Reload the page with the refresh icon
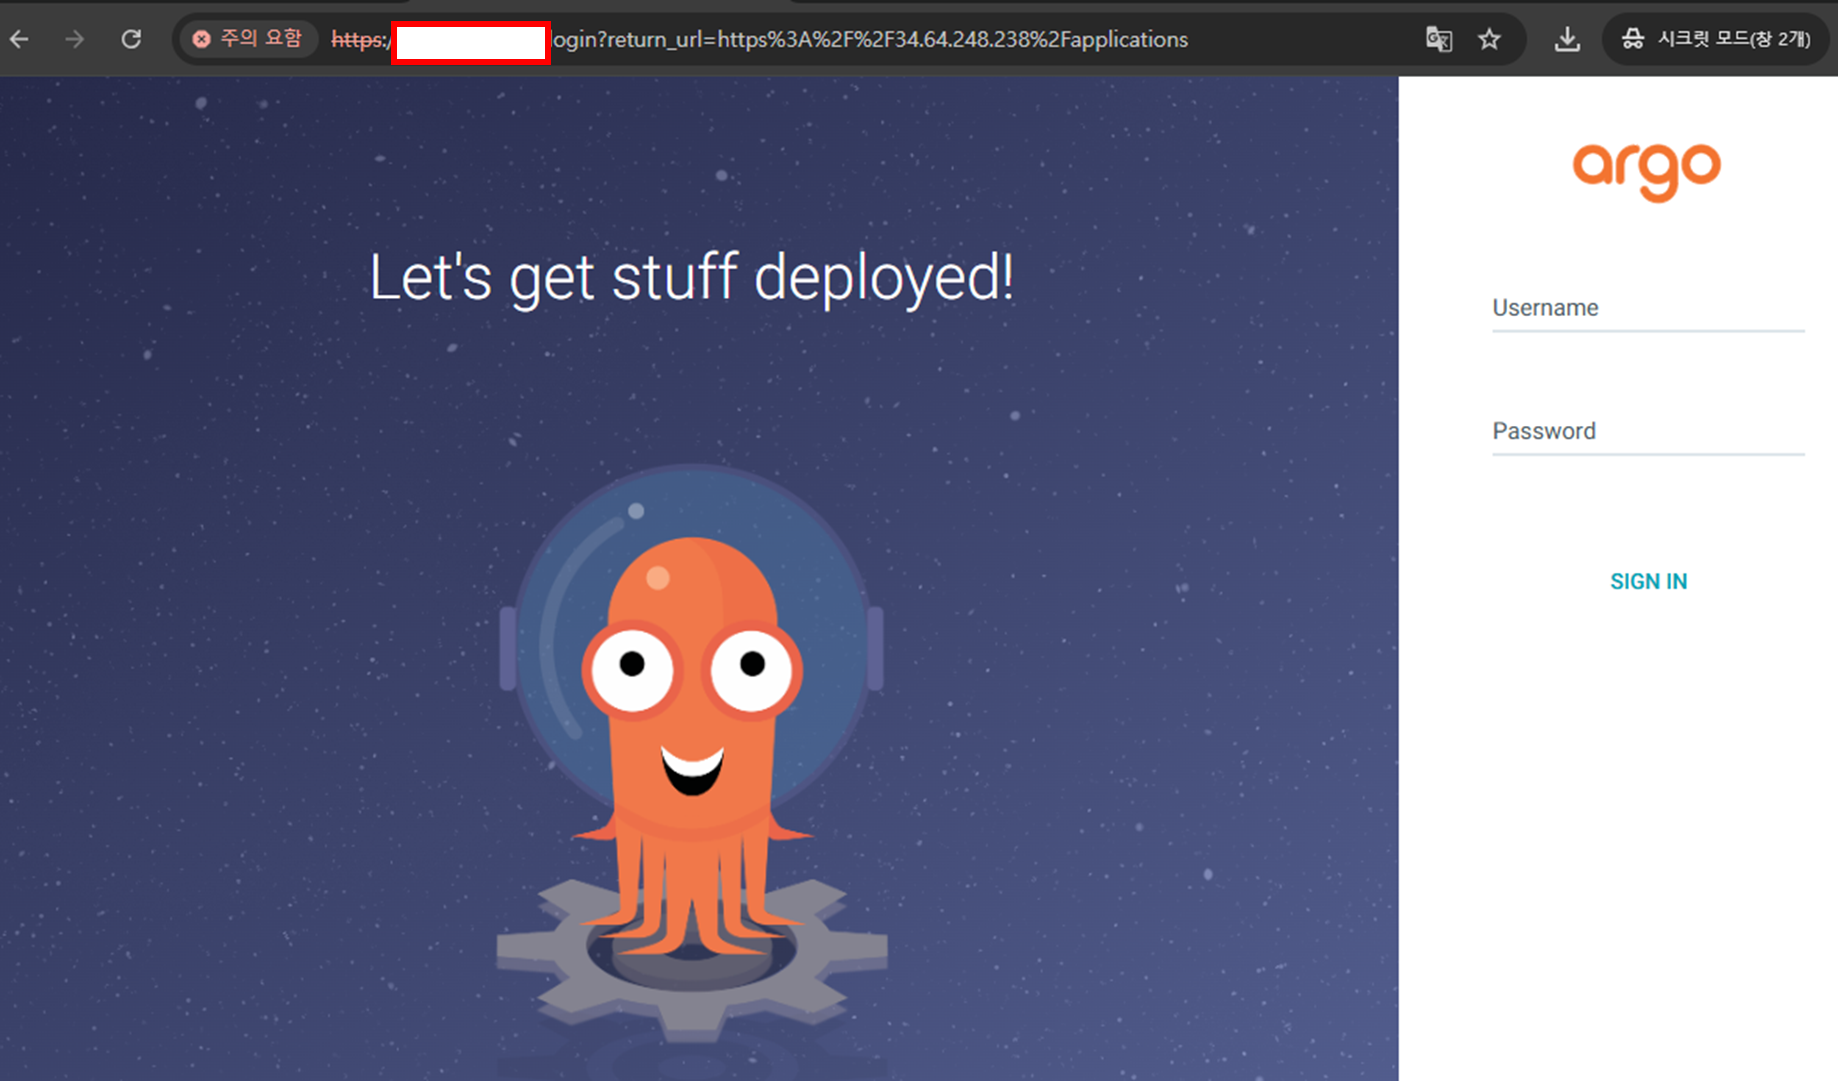1838x1081 pixels. click(x=131, y=39)
